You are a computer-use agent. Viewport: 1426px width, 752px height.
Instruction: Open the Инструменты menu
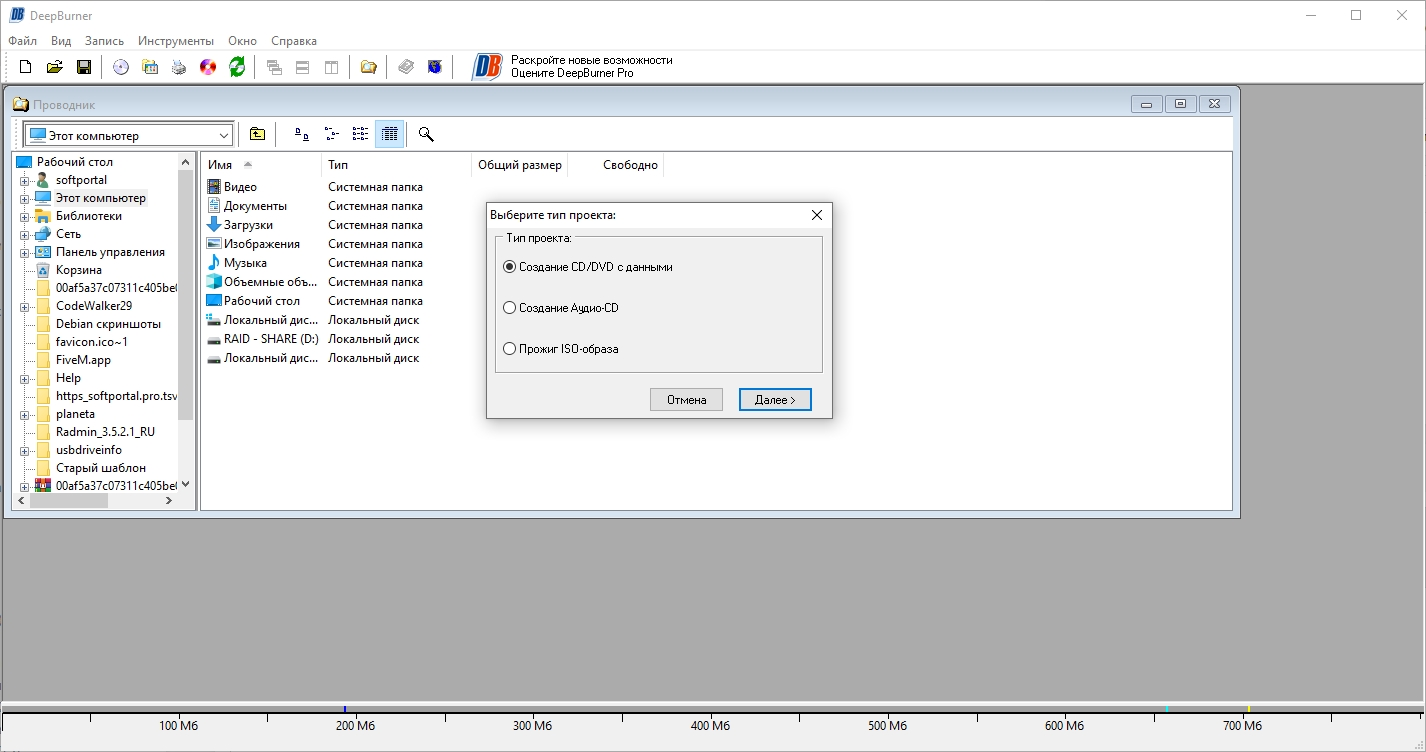pyautogui.click(x=176, y=41)
